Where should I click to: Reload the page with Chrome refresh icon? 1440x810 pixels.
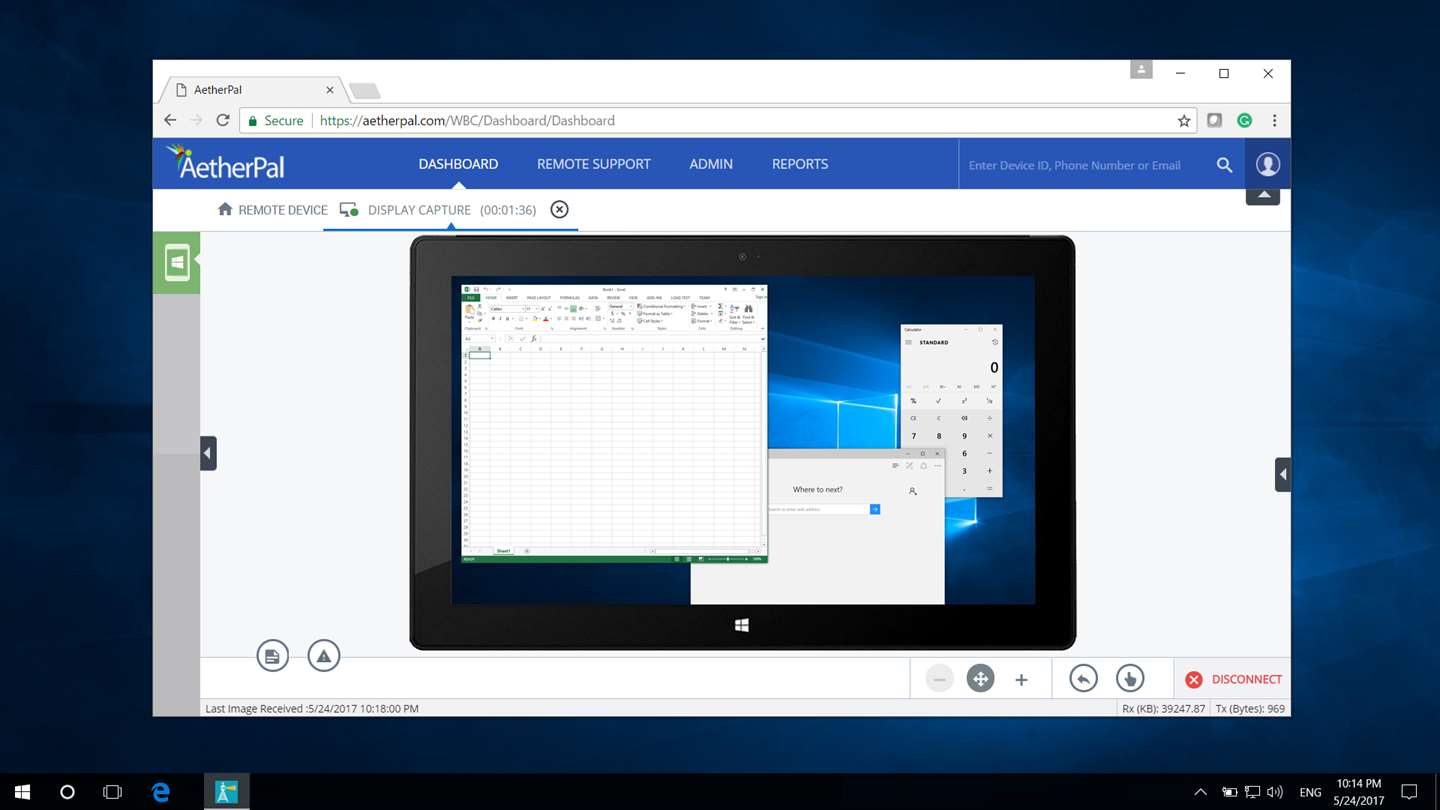223,120
